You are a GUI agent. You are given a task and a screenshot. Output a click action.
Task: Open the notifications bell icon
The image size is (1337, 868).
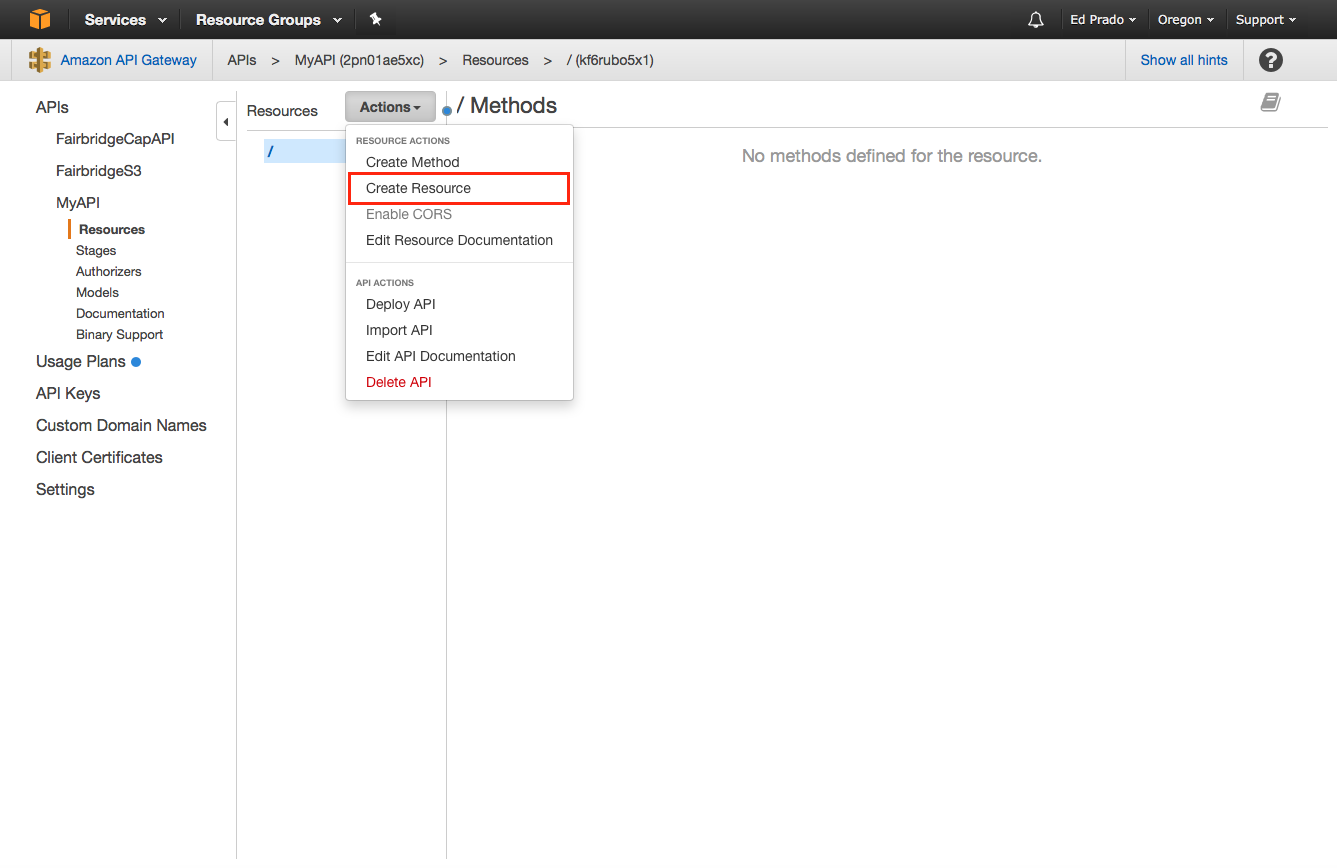coord(1036,20)
